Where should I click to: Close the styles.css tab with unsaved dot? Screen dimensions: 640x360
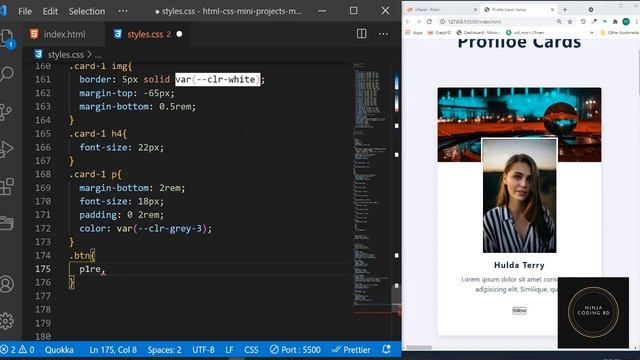pos(179,34)
